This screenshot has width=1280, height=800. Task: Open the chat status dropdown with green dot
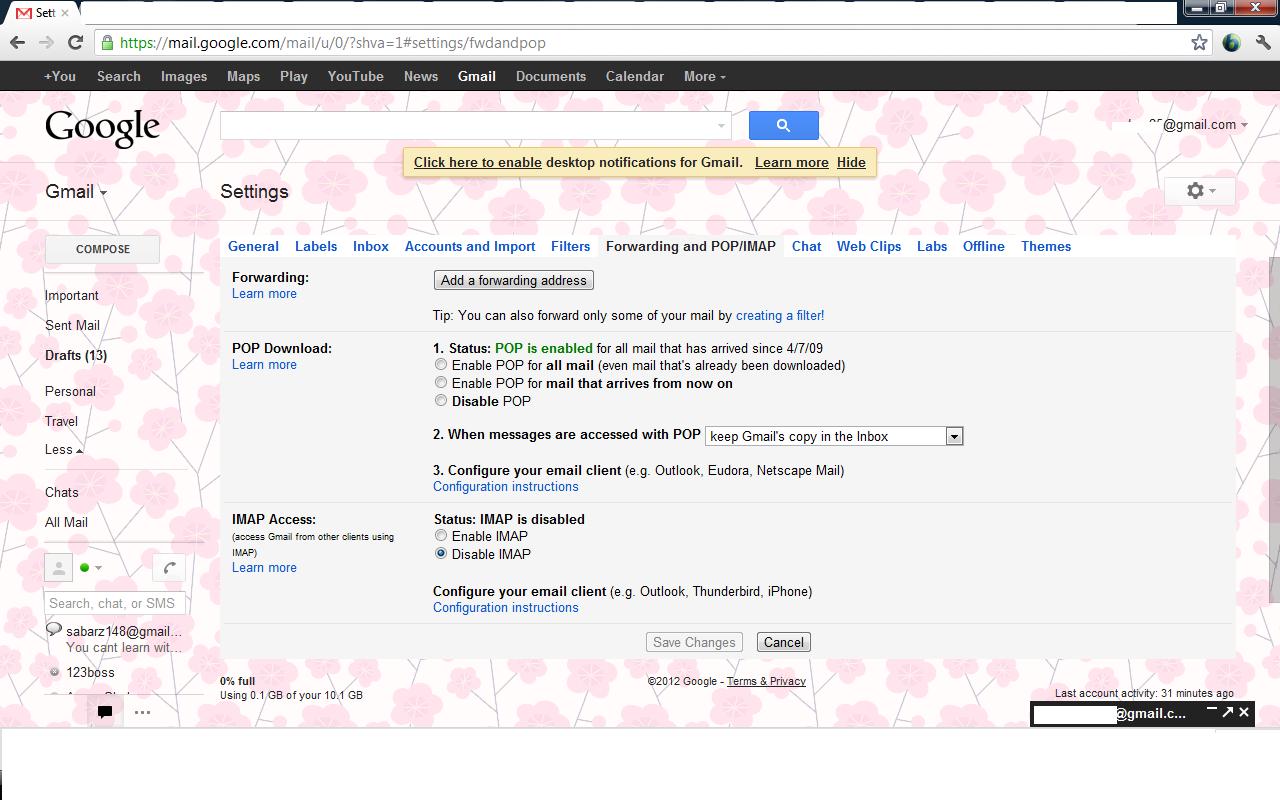(x=91, y=568)
